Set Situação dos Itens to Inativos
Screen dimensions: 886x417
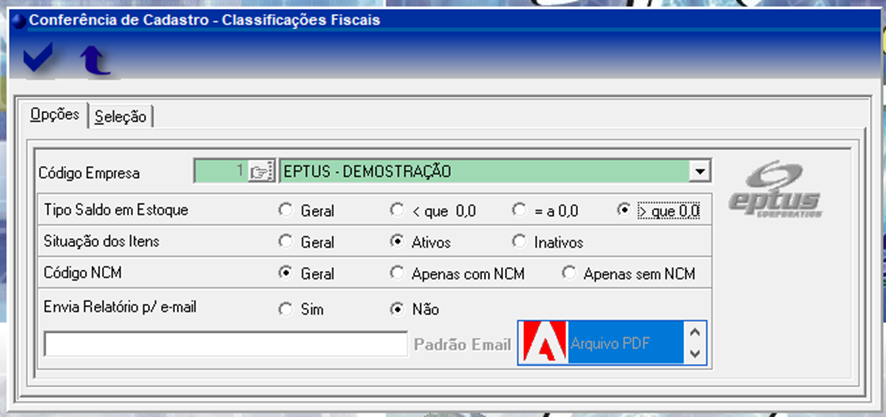pos(519,242)
